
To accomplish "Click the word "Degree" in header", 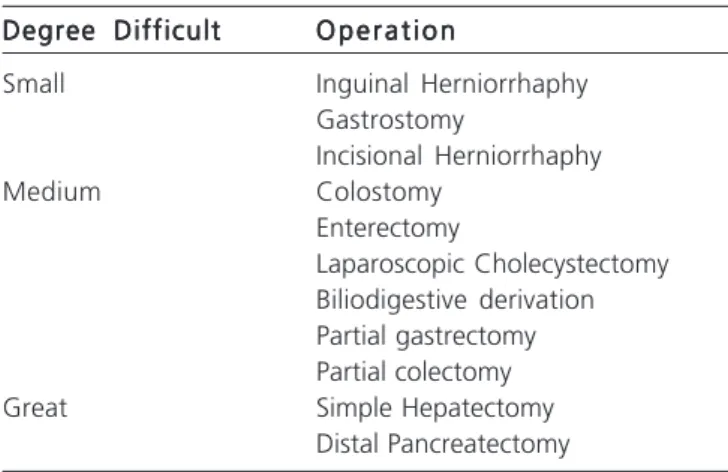I will tap(49, 31).
